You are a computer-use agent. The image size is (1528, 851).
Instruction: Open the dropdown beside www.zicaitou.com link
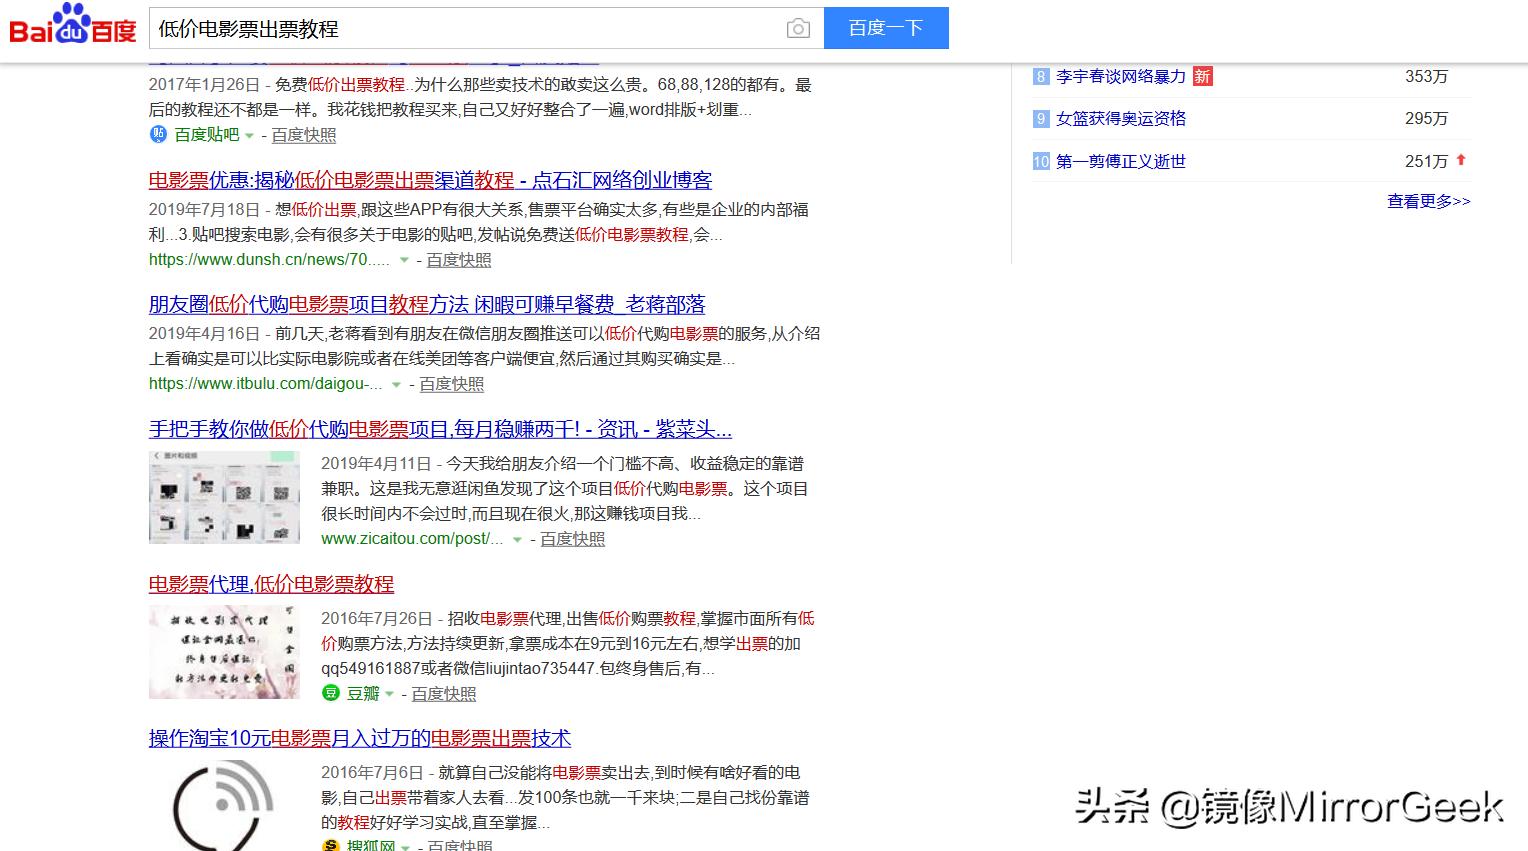coord(516,539)
